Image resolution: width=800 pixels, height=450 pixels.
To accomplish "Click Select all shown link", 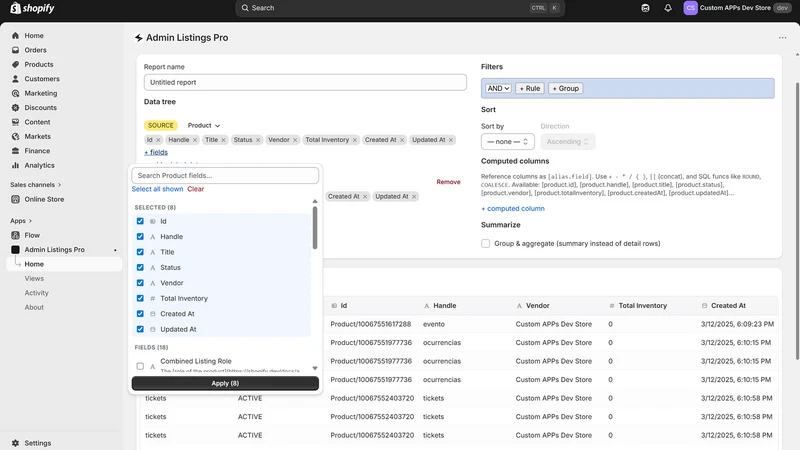I will click(x=157, y=189).
